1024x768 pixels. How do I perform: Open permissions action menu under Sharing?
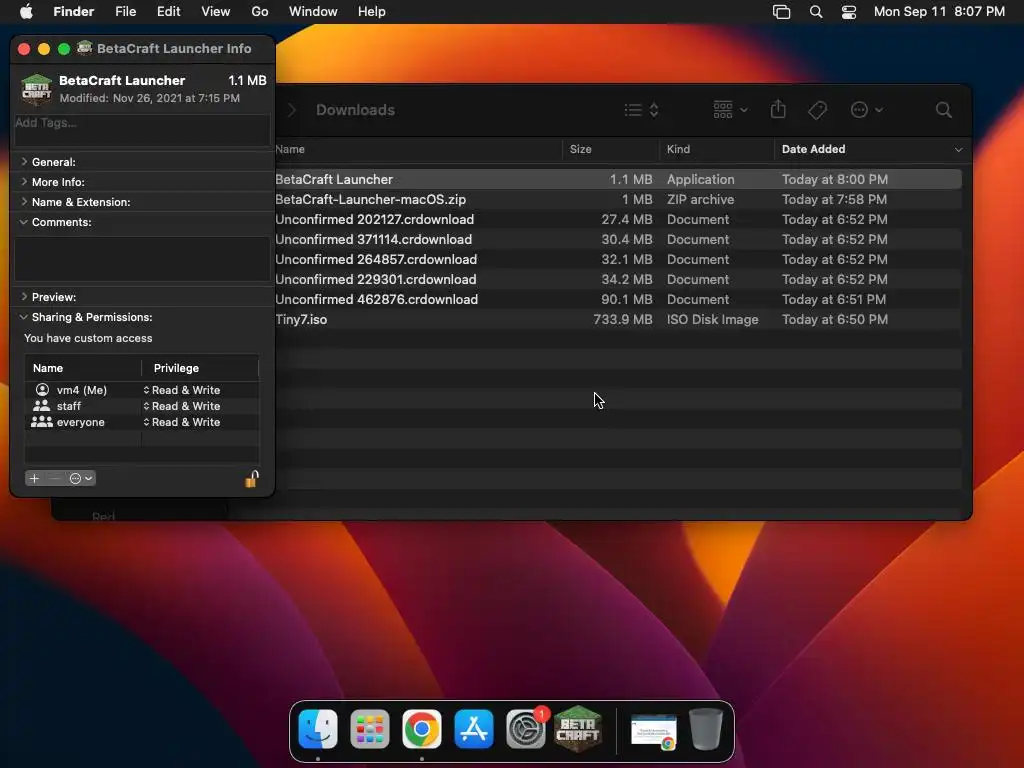[x=81, y=479]
